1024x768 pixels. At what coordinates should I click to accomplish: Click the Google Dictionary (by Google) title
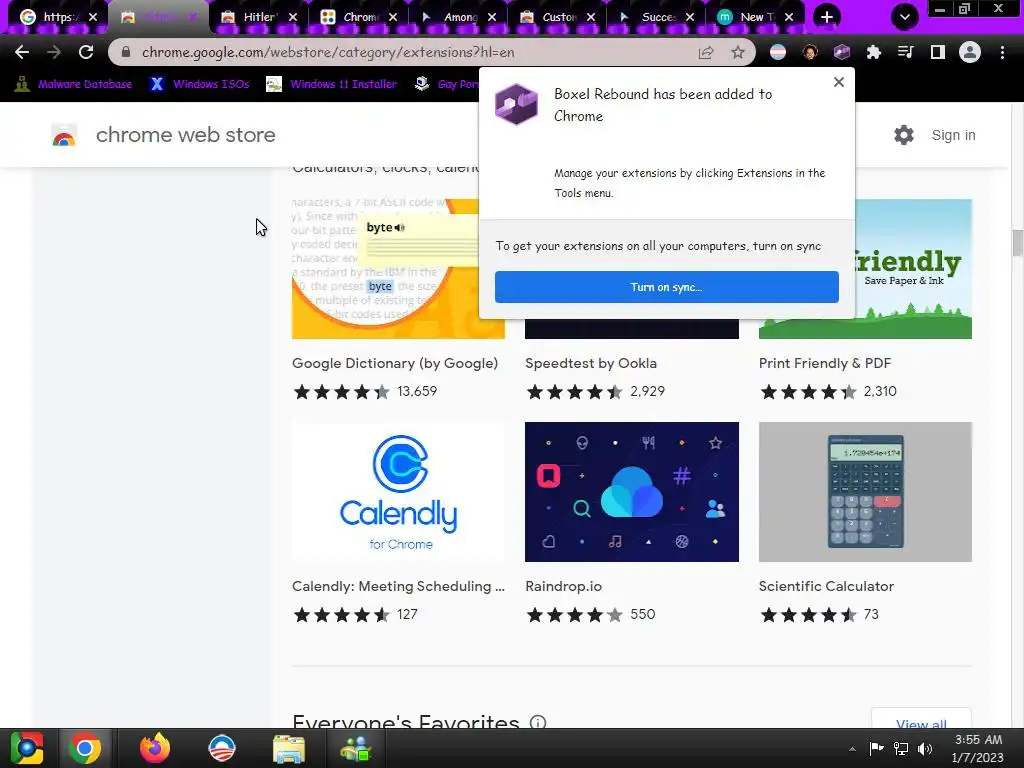pos(395,363)
